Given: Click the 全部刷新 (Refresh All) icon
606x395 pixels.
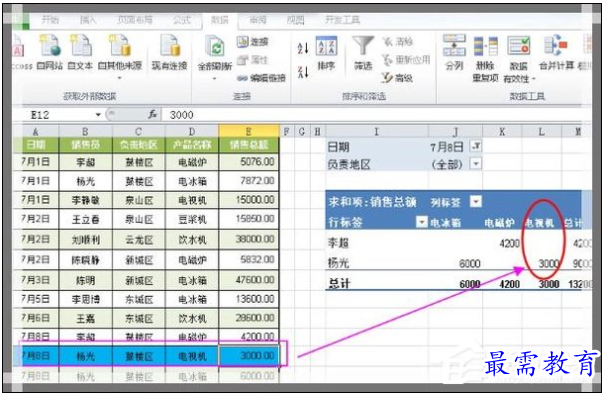Looking at the screenshot, I should coord(215,52).
